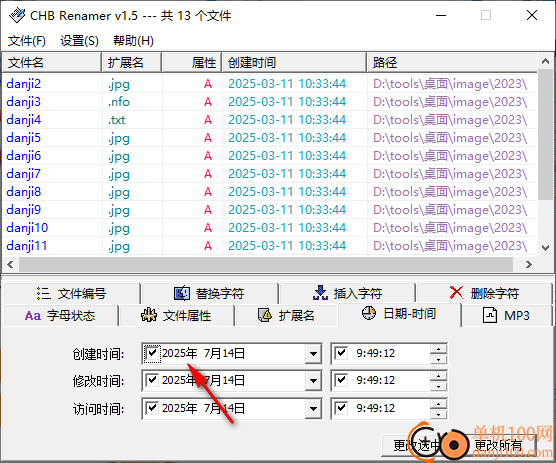Click the insert characters download-arrow icon
The image size is (556, 463).
320,293
